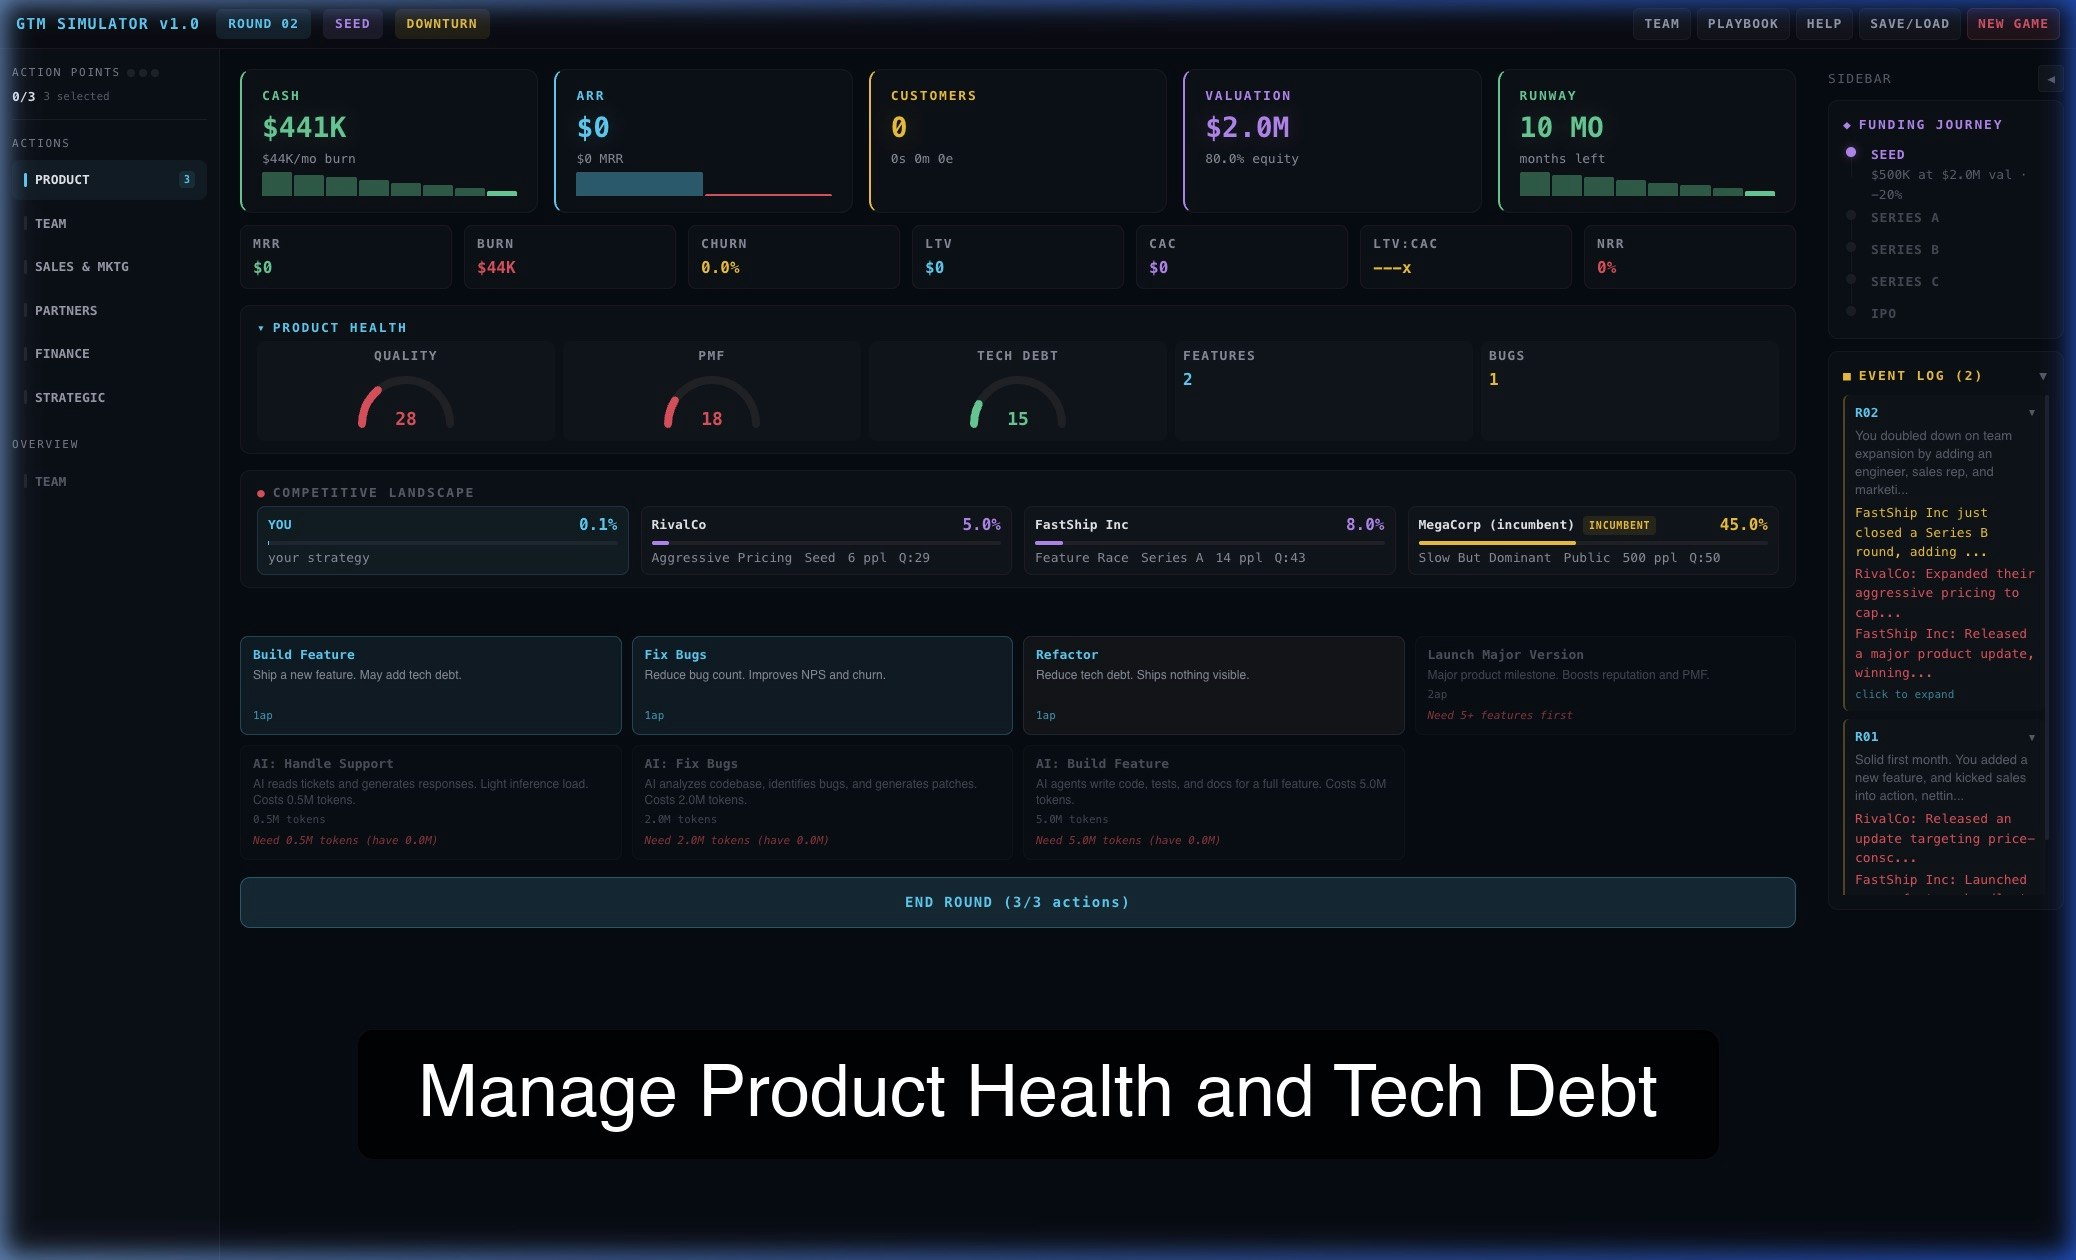The width and height of the screenshot is (2076, 1260).
Task: Toggle the Fix Bugs action card
Action: point(821,685)
